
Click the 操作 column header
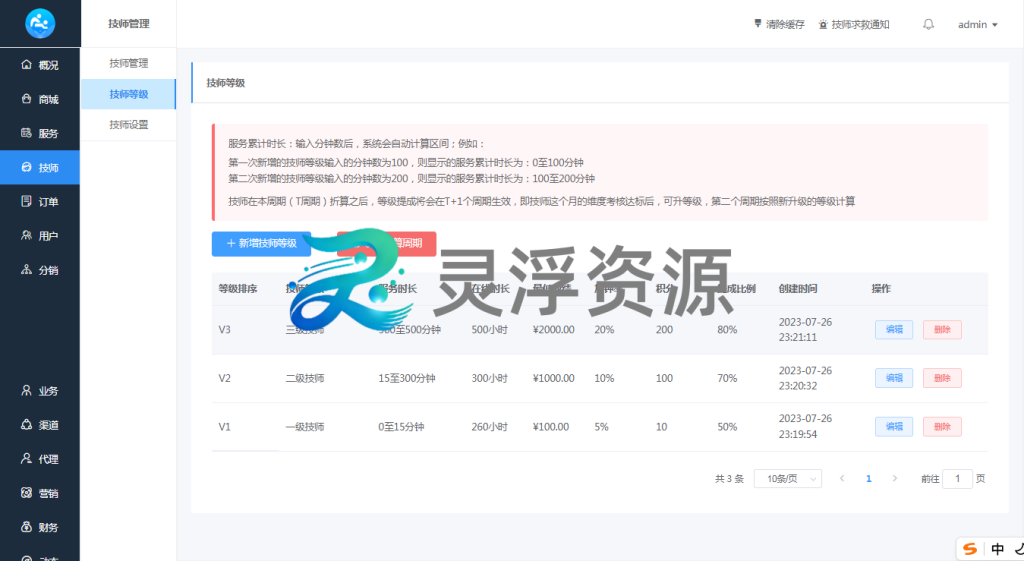[x=881, y=289]
